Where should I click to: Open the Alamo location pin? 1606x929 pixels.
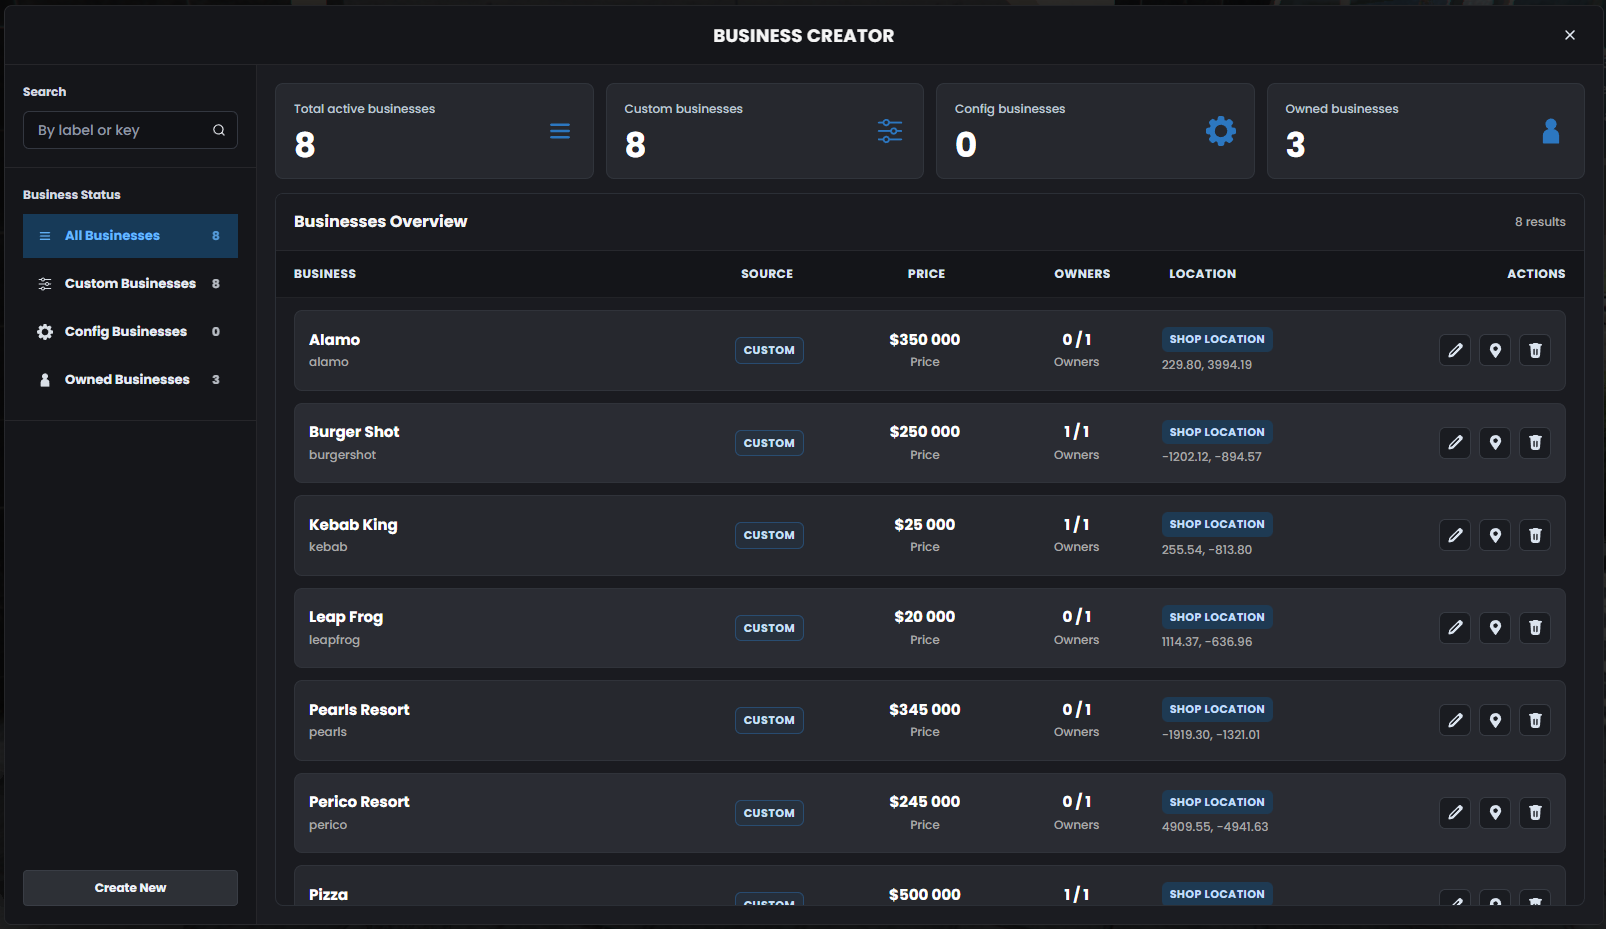[1495, 350]
